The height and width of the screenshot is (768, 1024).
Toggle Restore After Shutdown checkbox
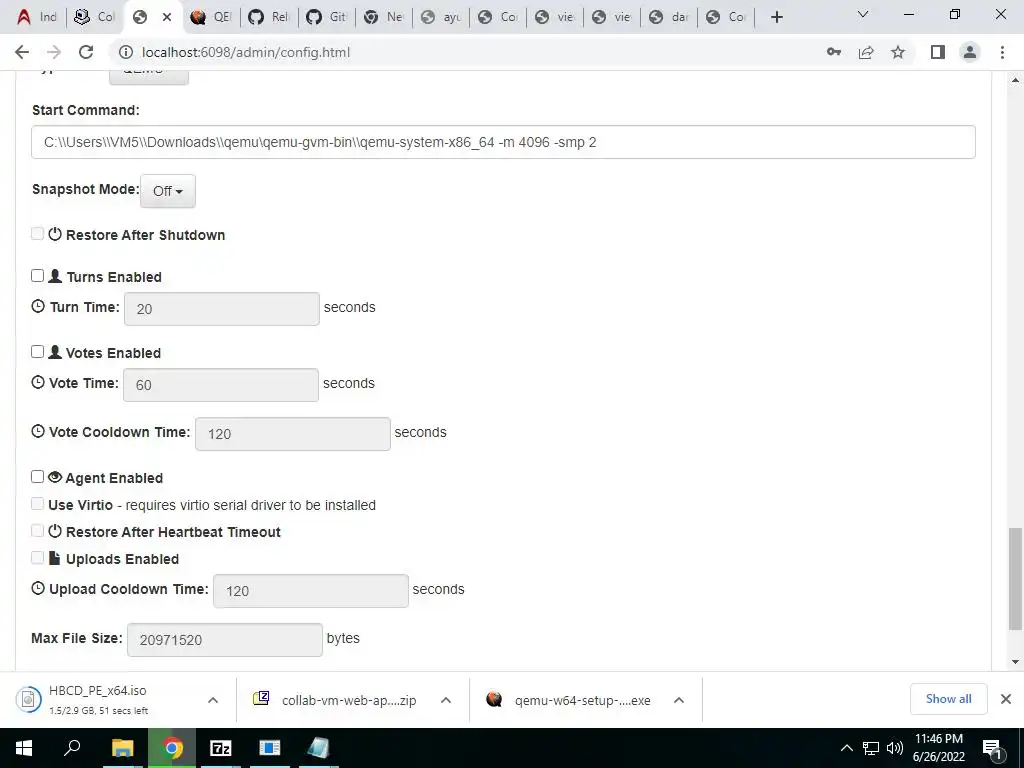(37, 234)
